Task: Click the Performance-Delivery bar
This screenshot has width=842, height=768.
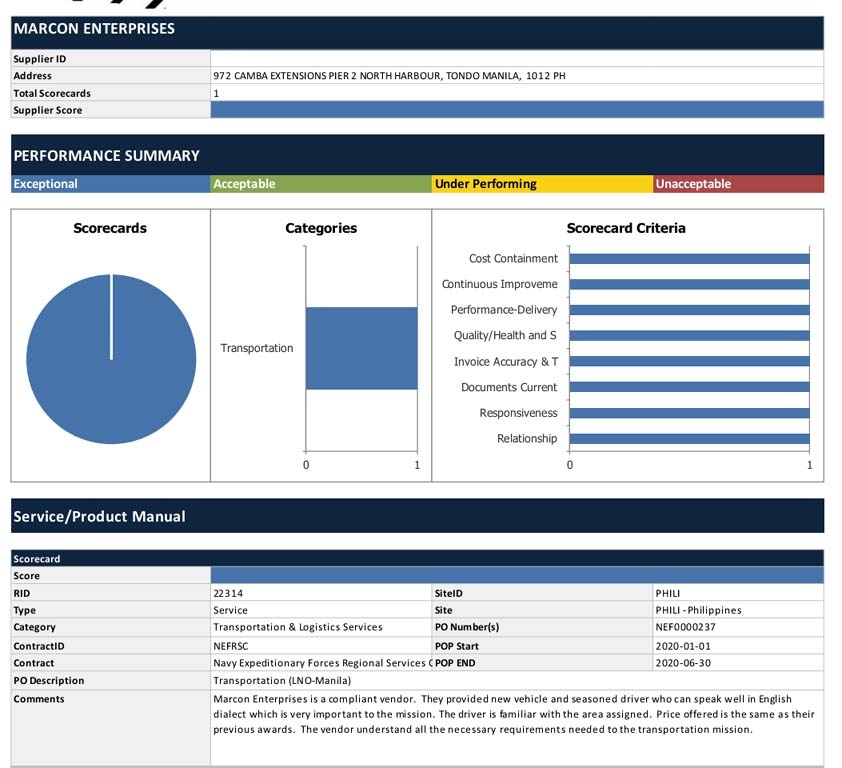Action: pyautogui.click(x=689, y=310)
